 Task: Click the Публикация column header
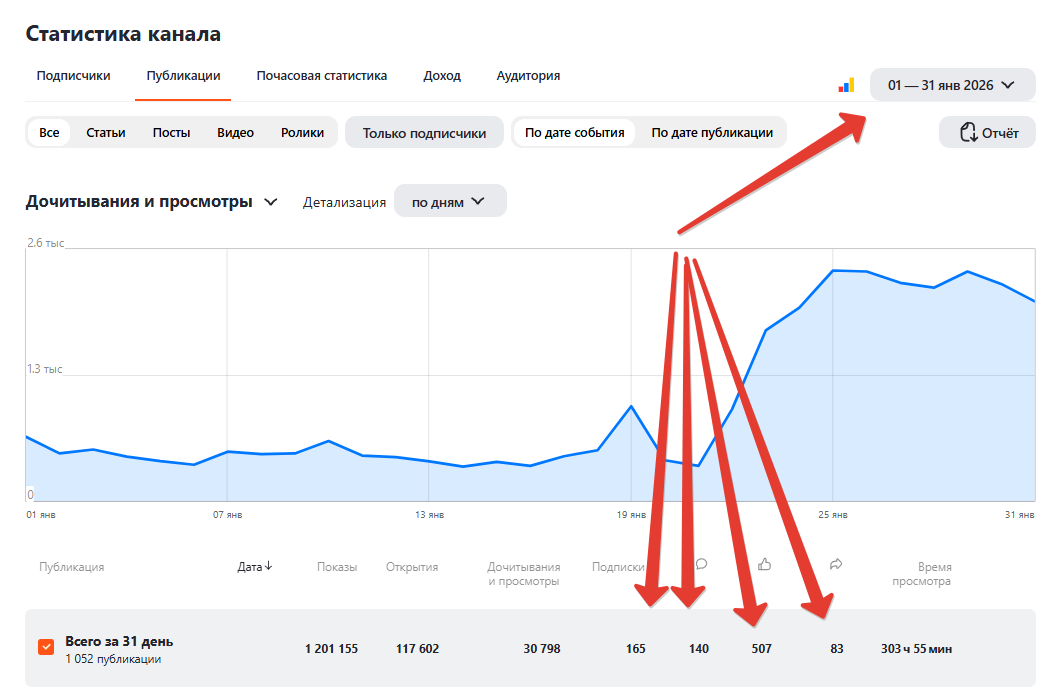coord(71,567)
